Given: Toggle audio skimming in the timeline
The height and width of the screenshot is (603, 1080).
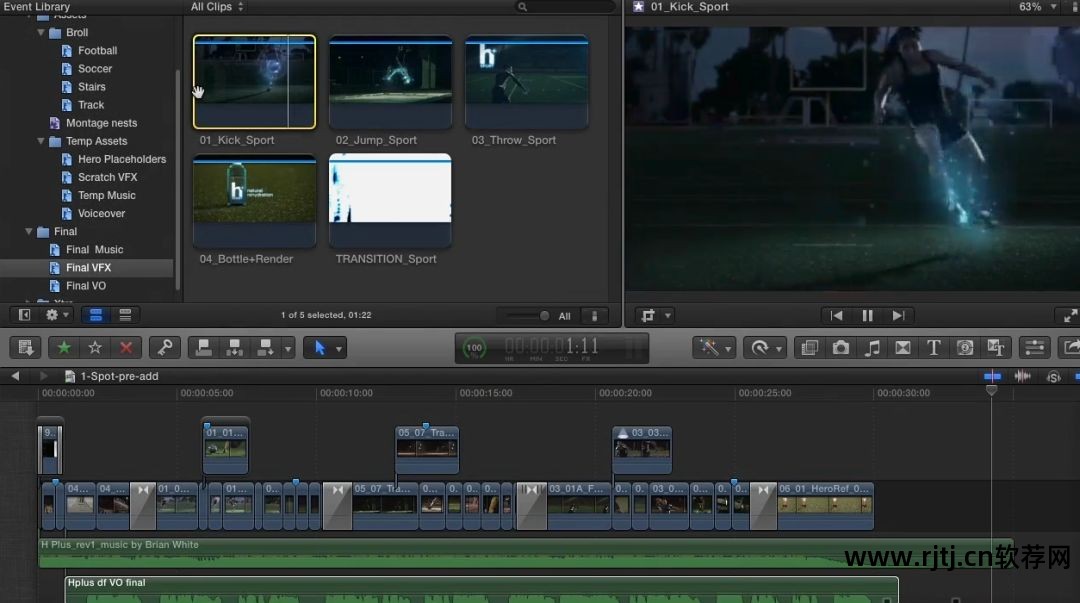Looking at the screenshot, I should pos(1023,376).
